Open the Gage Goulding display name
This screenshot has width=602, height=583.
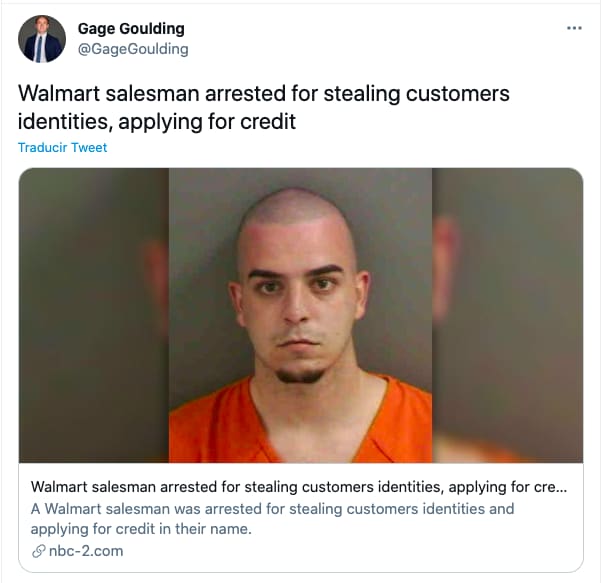[x=131, y=29]
